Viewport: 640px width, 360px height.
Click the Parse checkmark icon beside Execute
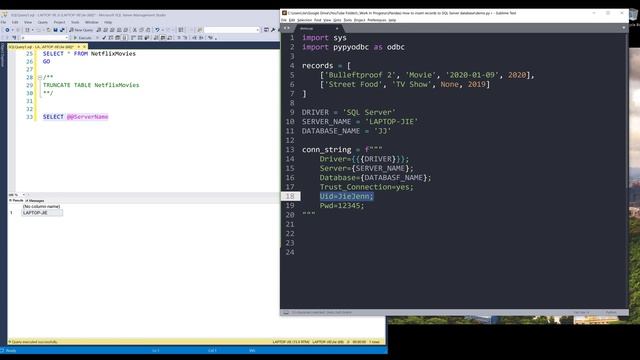tap(104, 38)
